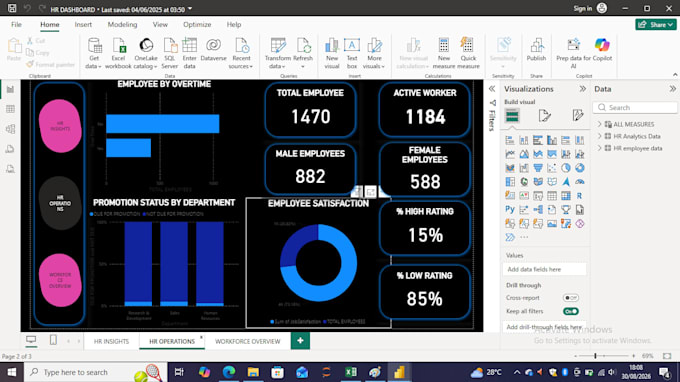Select the Treemap visual icon
680x382 pixels.
pyautogui.click(x=510, y=182)
